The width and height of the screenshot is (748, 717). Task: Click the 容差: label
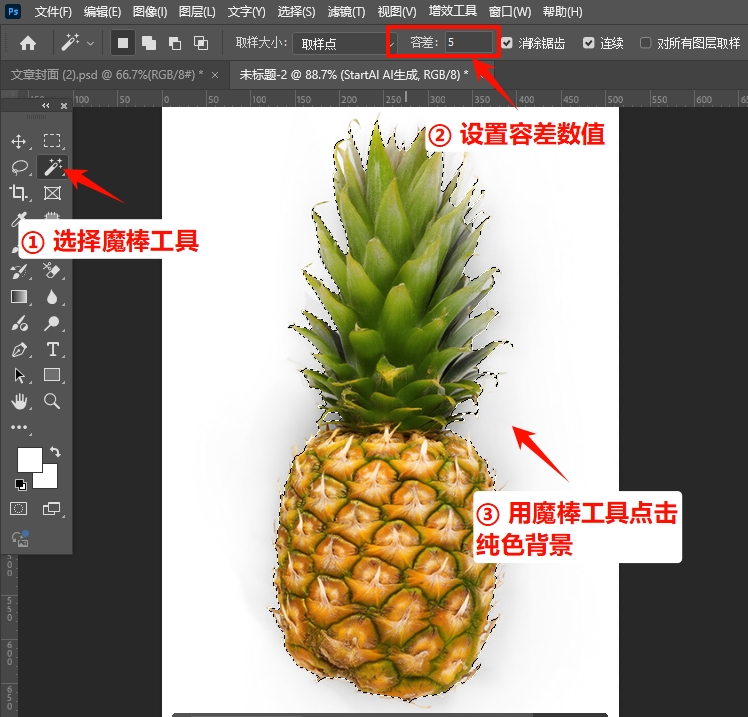click(424, 43)
